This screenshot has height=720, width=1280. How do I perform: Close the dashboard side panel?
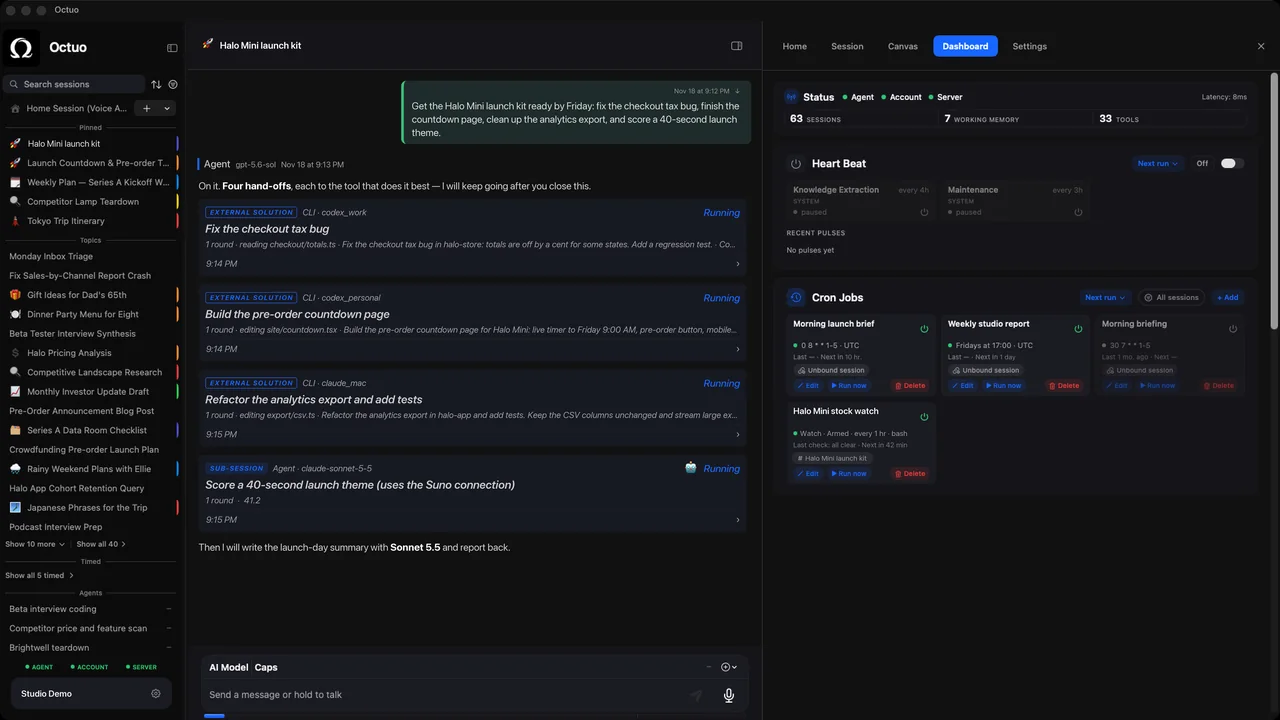(1261, 46)
